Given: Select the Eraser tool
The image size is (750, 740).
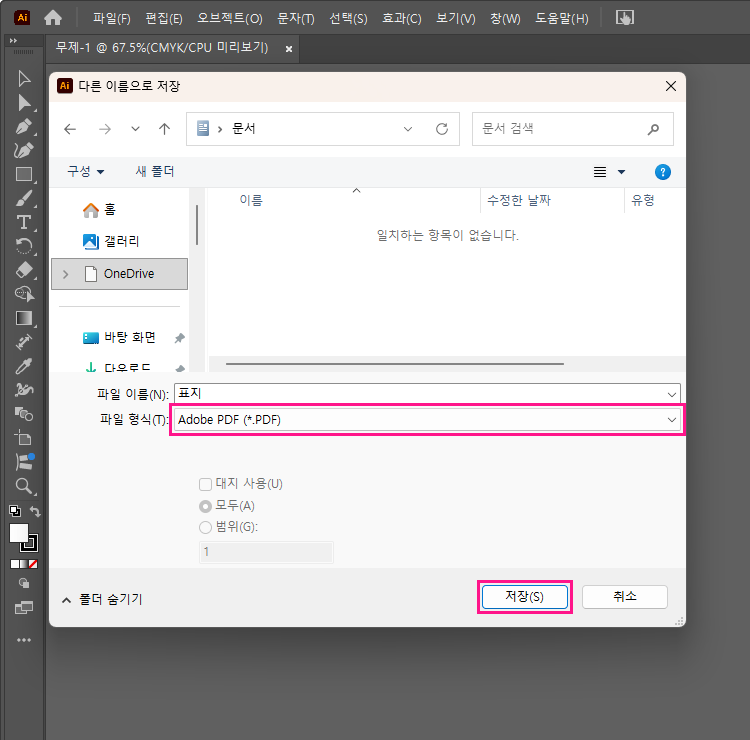Looking at the screenshot, I should click(x=24, y=270).
